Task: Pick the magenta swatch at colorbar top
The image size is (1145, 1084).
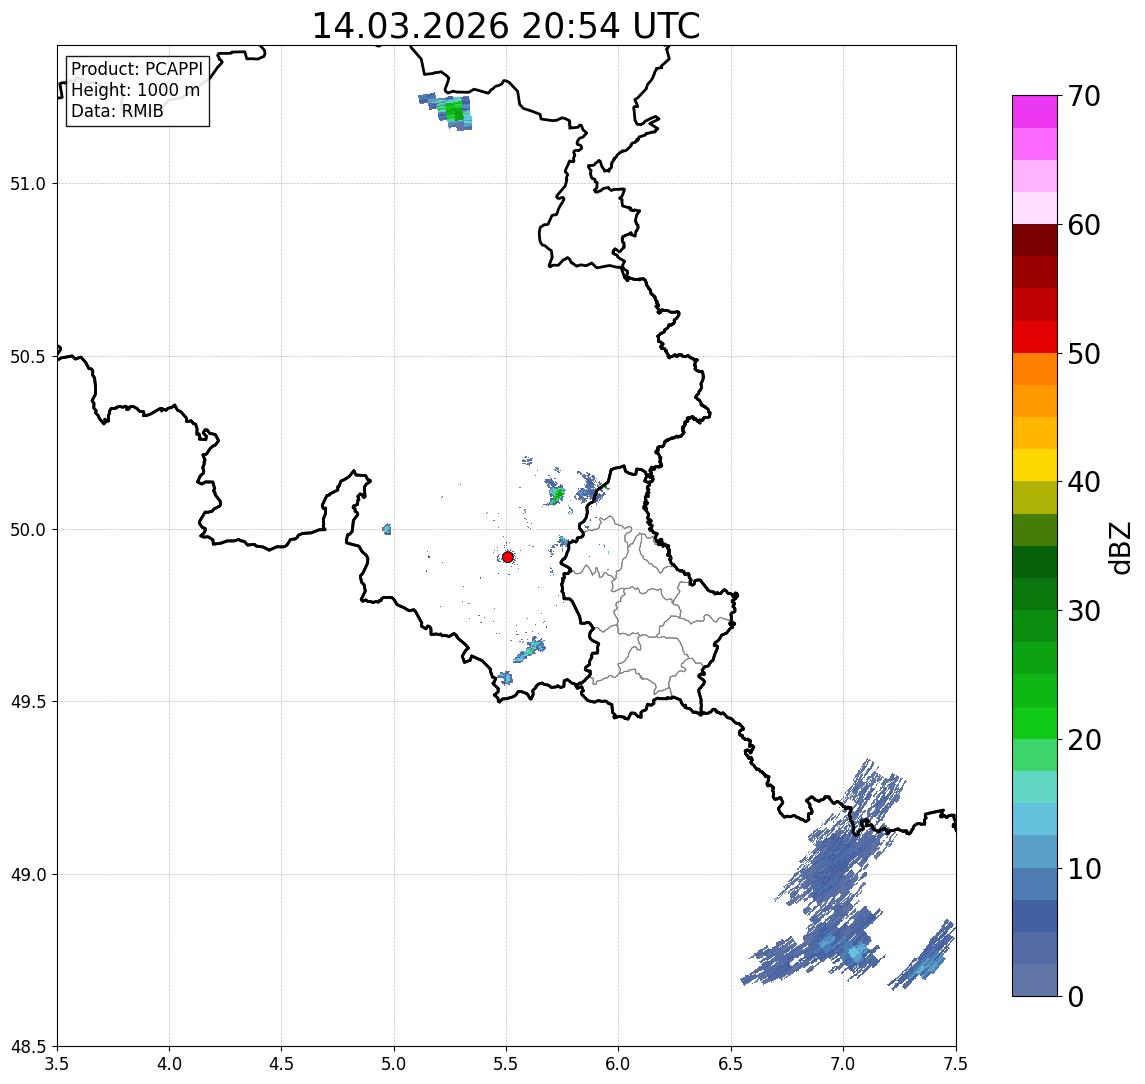Action: 1035,112
